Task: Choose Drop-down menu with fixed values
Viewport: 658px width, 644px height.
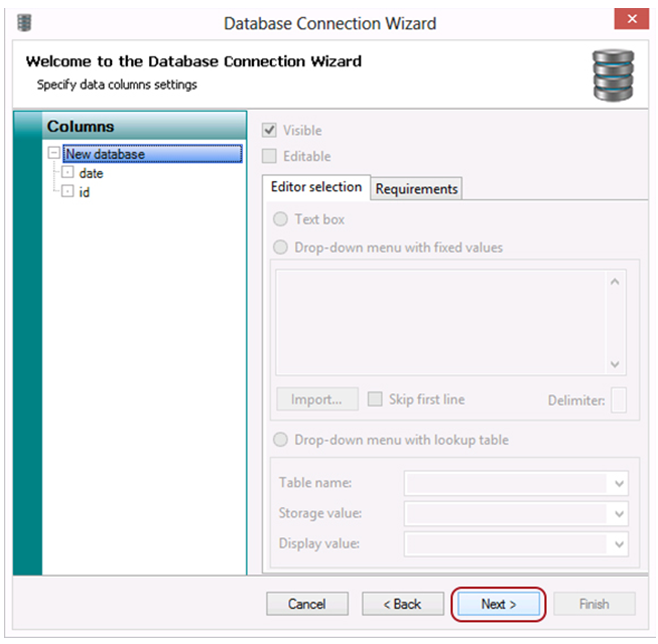Action: click(280, 247)
